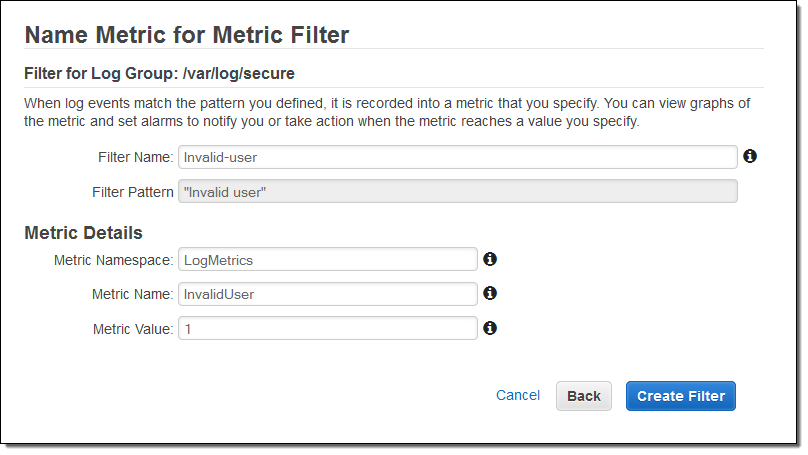
Task: Focus the Filter Name field containing Invalid-user
Action: 457,157
